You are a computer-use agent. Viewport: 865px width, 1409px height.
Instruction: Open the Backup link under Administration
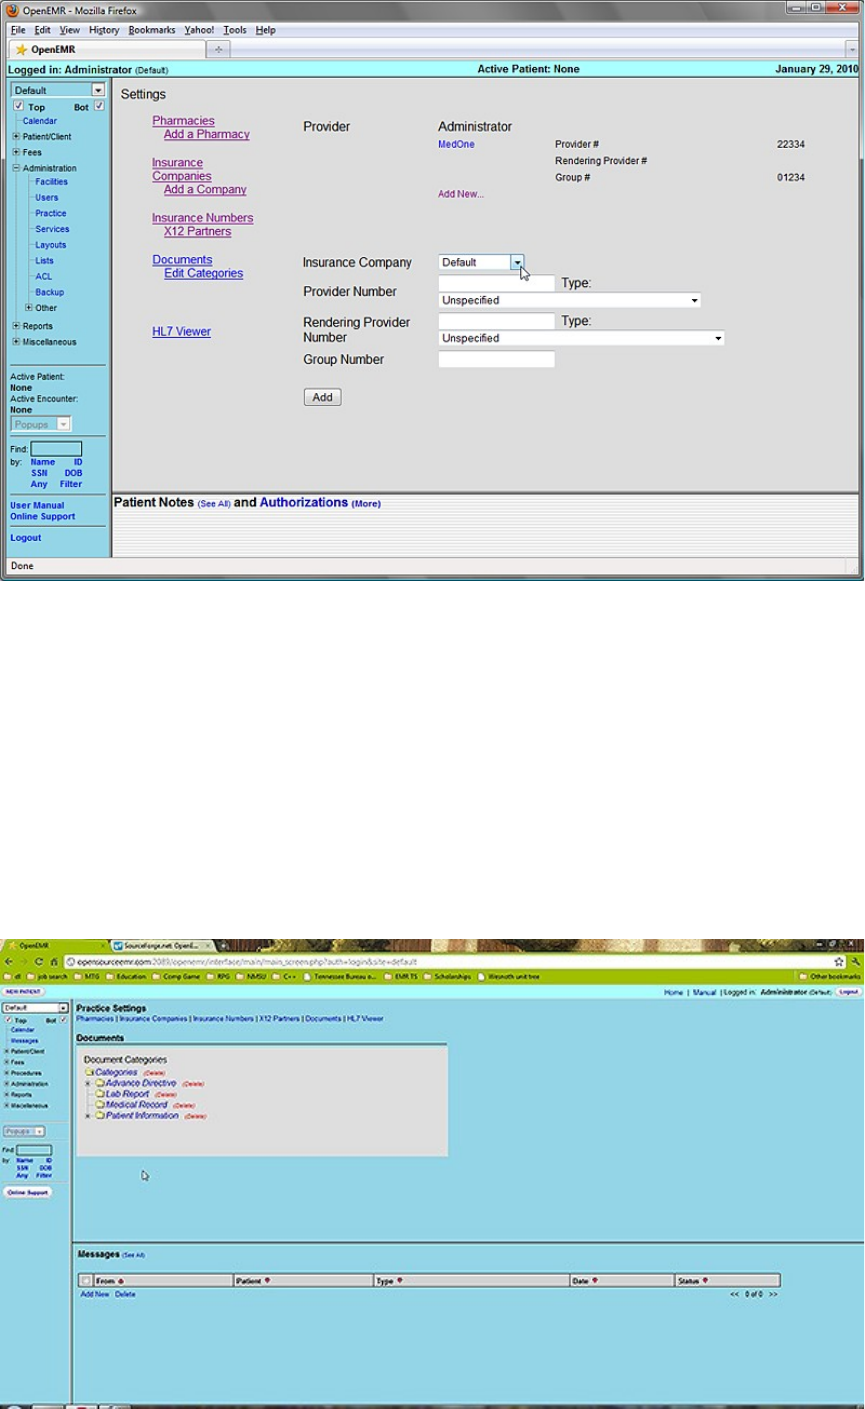click(x=49, y=292)
